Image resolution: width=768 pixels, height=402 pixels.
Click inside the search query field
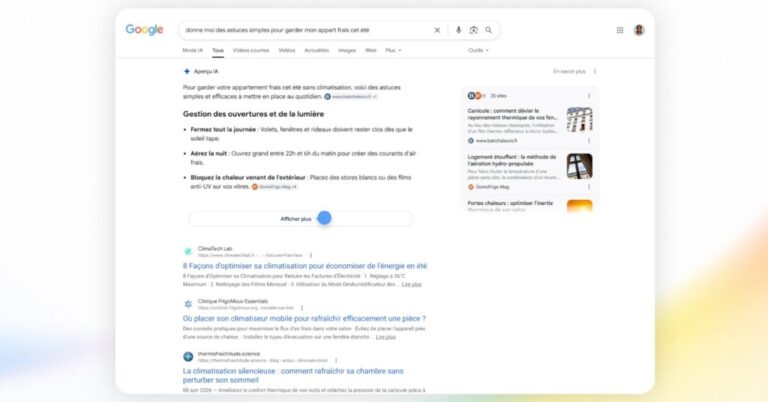click(x=304, y=30)
